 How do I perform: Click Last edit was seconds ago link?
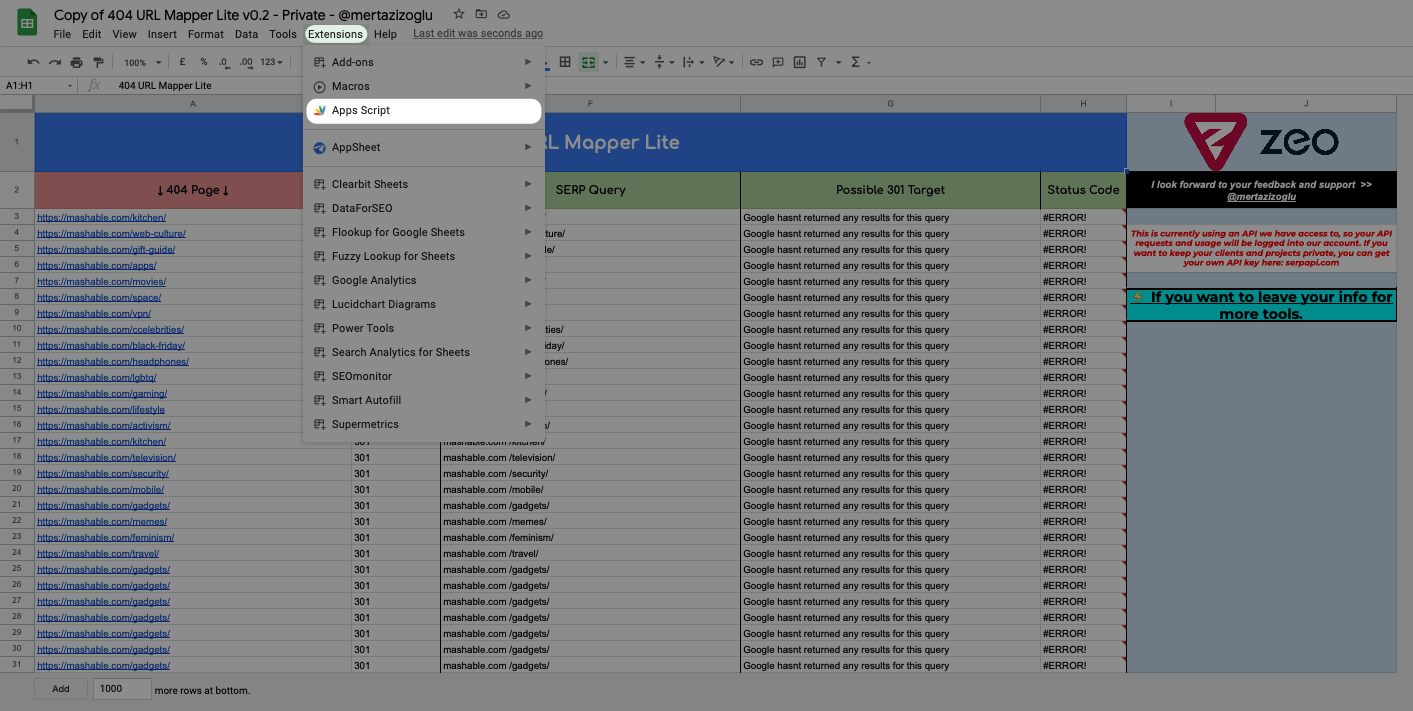(x=478, y=34)
